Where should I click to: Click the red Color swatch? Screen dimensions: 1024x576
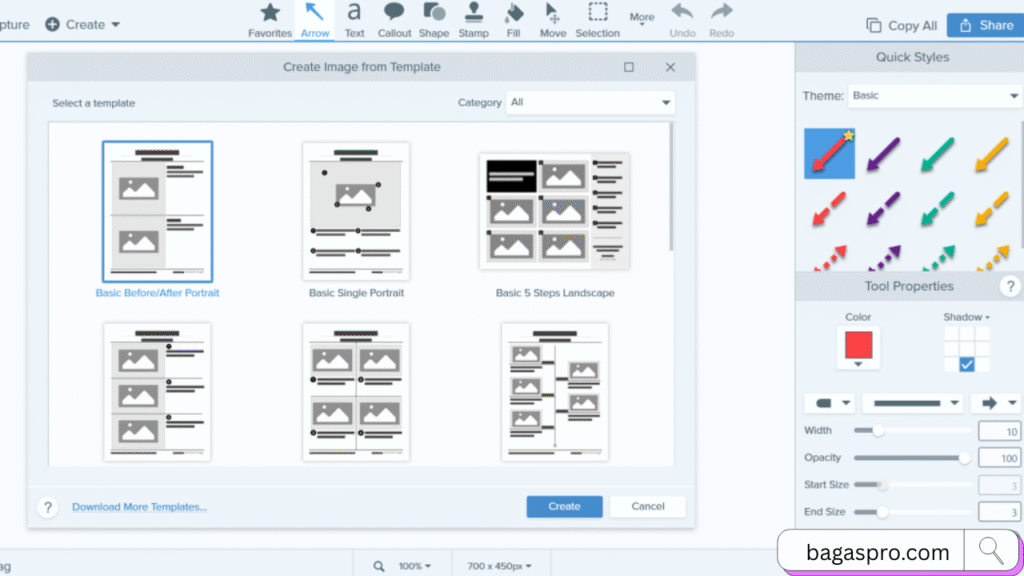pos(858,345)
